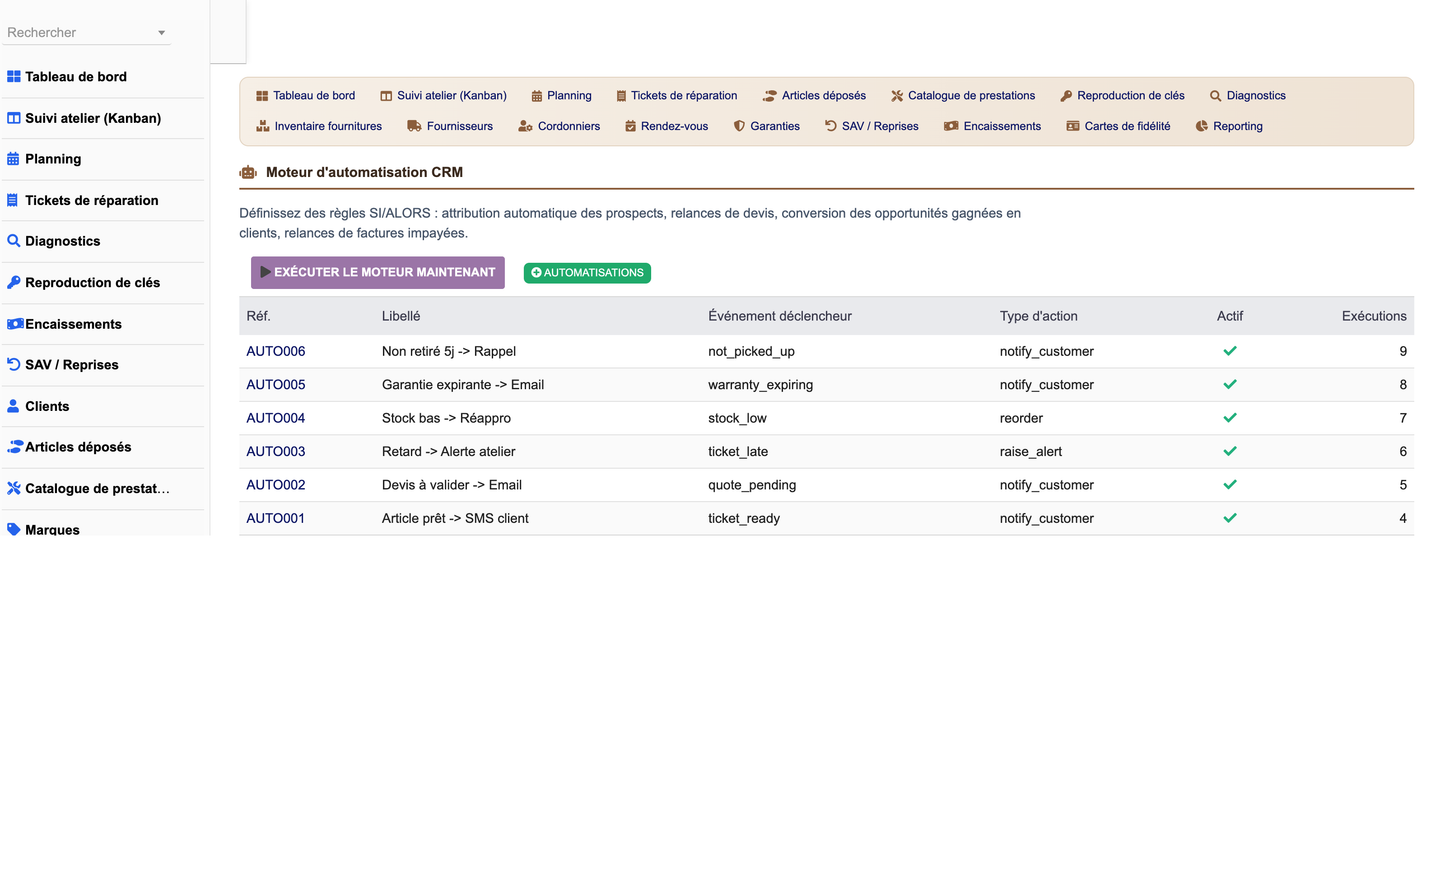The width and height of the screenshot is (1445, 894).
Task: Click the Garanties shield icon
Action: pyautogui.click(x=739, y=126)
